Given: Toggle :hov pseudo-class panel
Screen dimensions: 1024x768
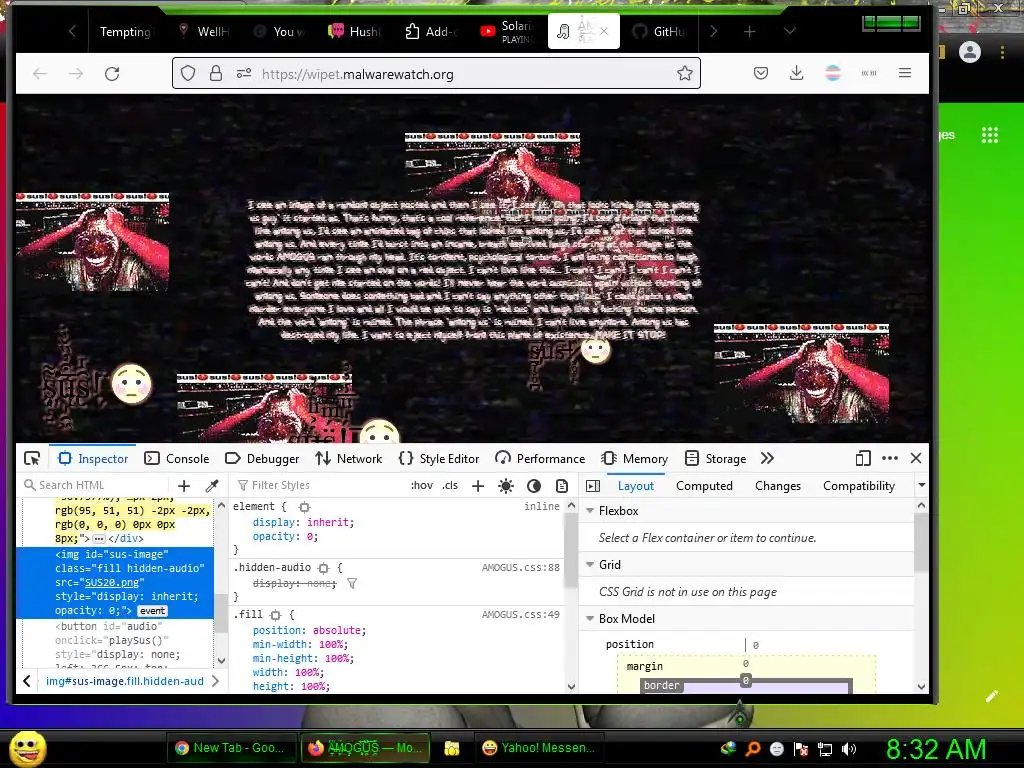Looking at the screenshot, I should [421, 485].
